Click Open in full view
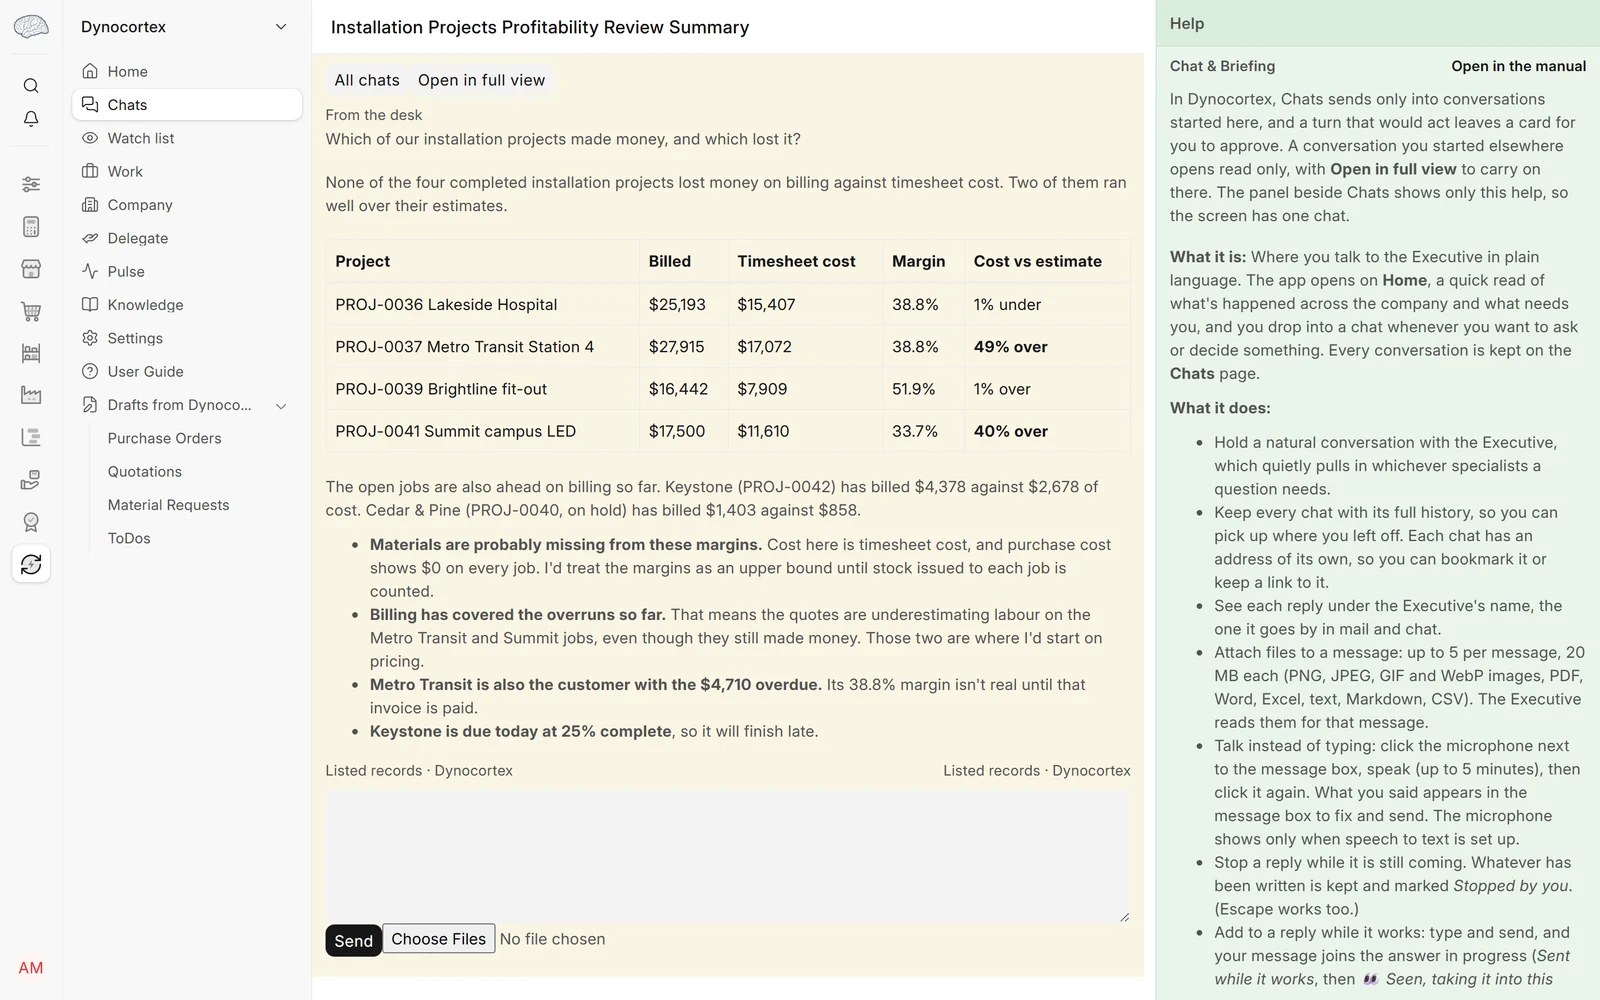This screenshot has width=1600, height=1000. pos(481,80)
